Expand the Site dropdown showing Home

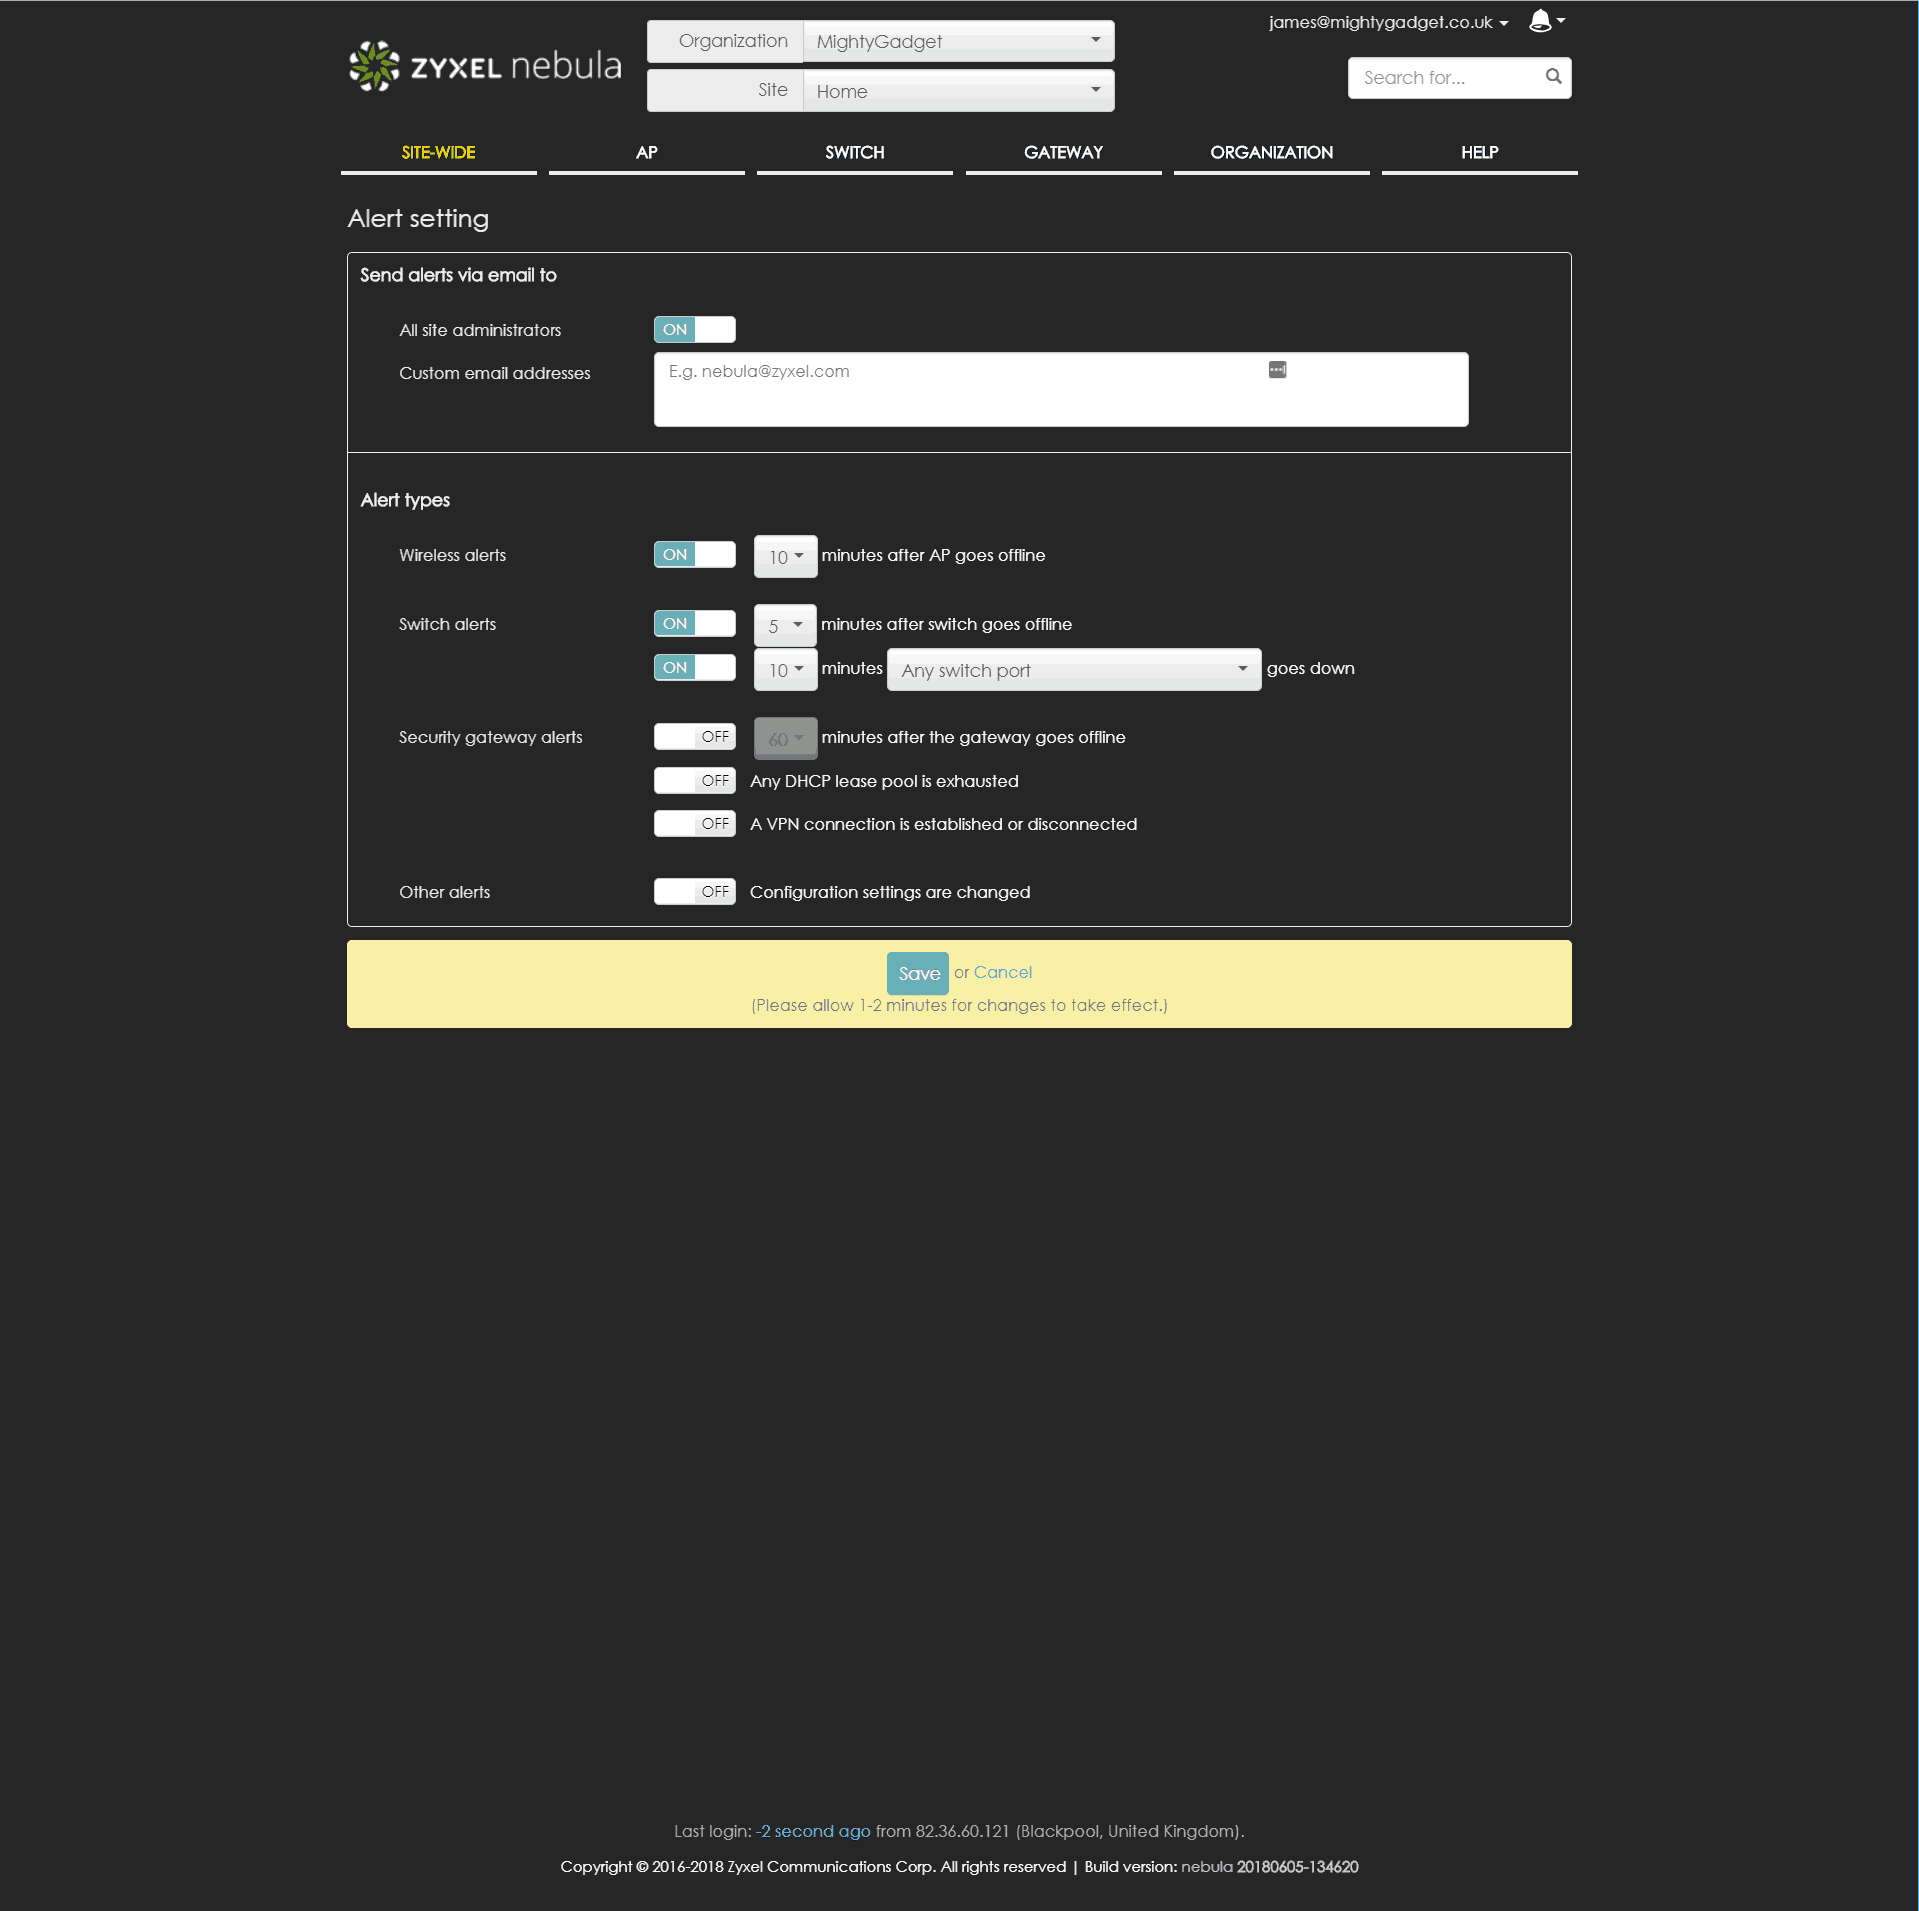[957, 91]
